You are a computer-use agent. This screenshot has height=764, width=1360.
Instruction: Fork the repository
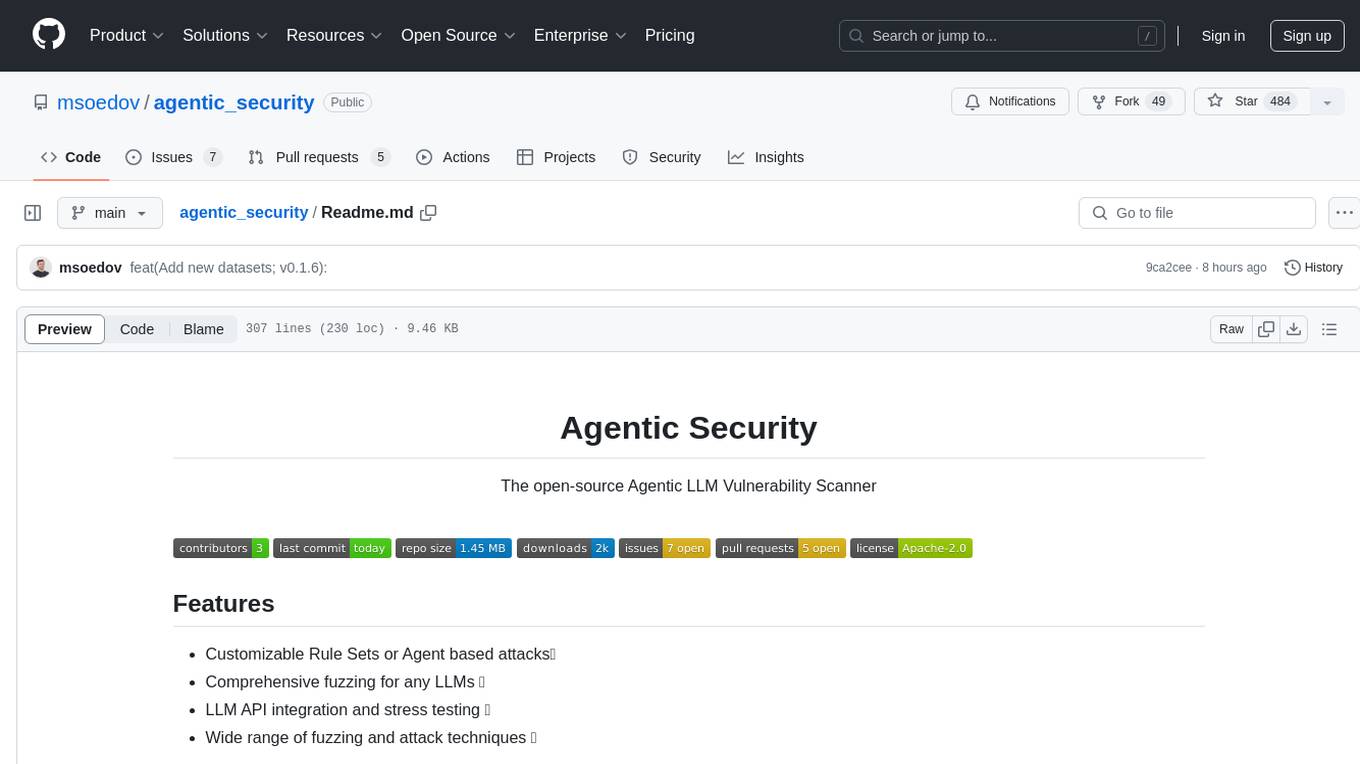coord(1131,102)
